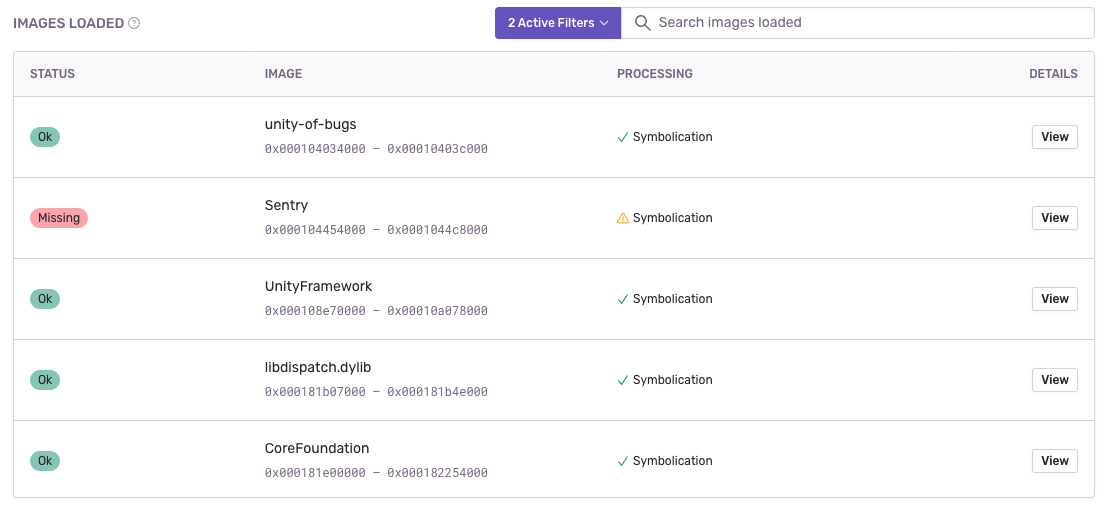This screenshot has width=1118, height=526.
Task: Click the CoreFoundation address range
Action: pos(376,473)
